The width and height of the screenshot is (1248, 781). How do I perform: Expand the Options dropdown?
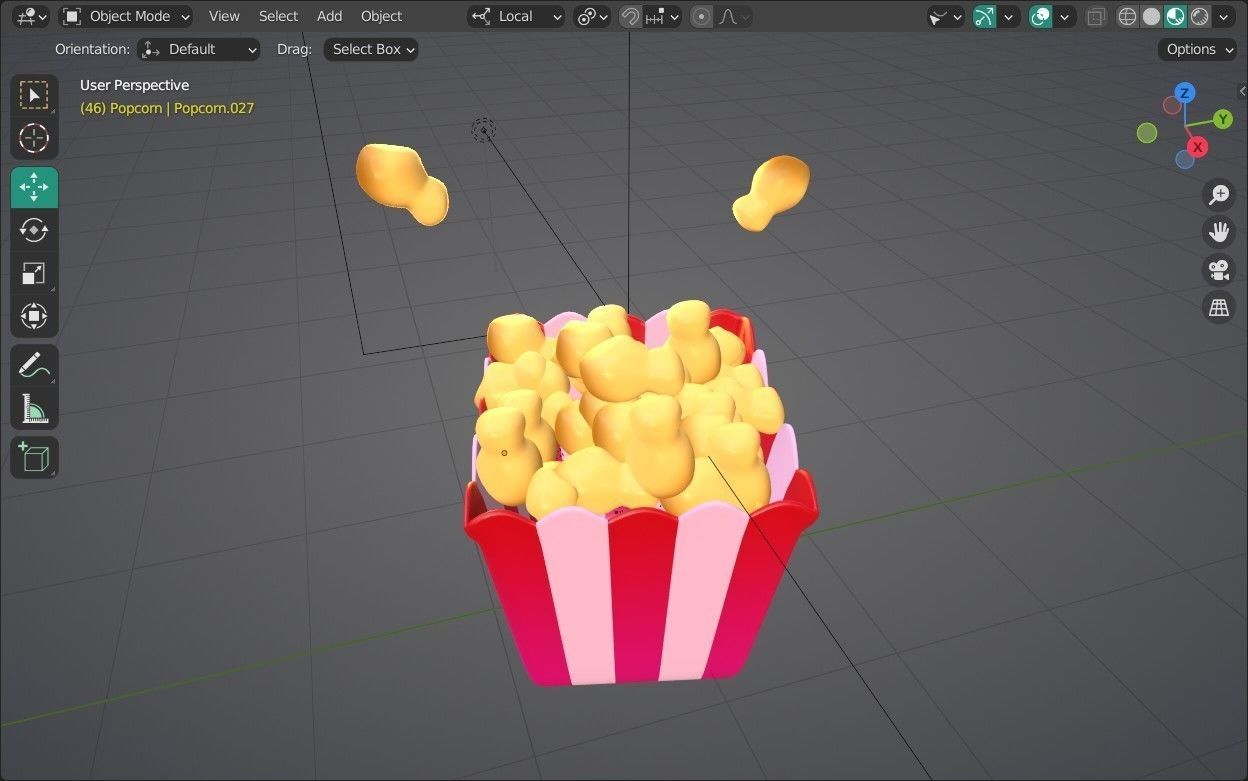point(1197,49)
